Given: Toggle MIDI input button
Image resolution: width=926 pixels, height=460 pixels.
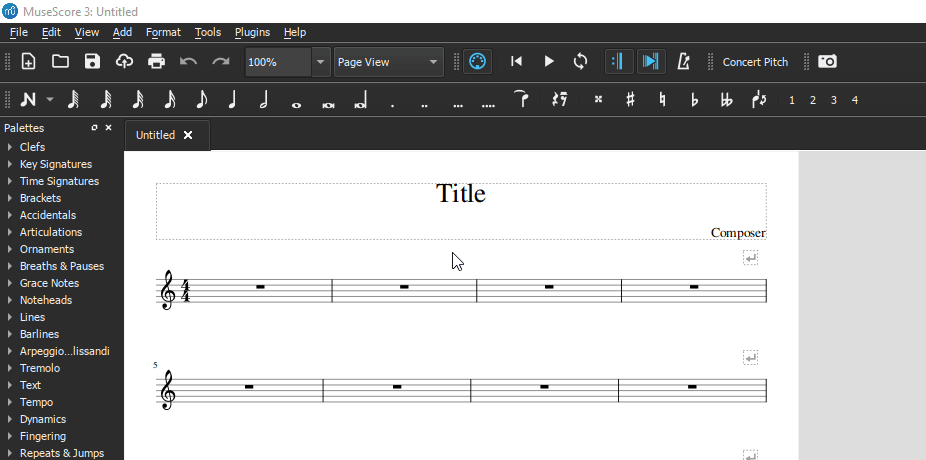Looking at the screenshot, I should pyautogui.click(x=477, y=61).
